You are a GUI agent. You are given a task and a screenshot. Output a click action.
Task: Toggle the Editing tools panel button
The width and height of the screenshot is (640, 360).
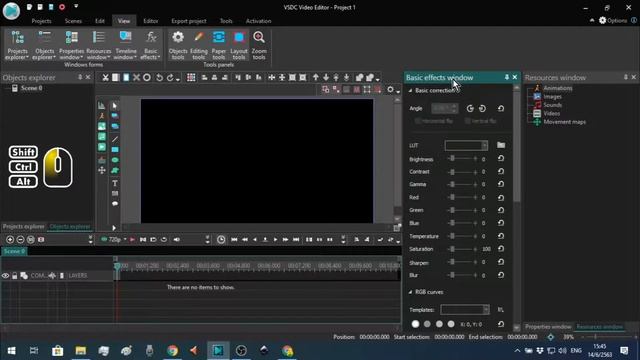click(x=199, y=45)
